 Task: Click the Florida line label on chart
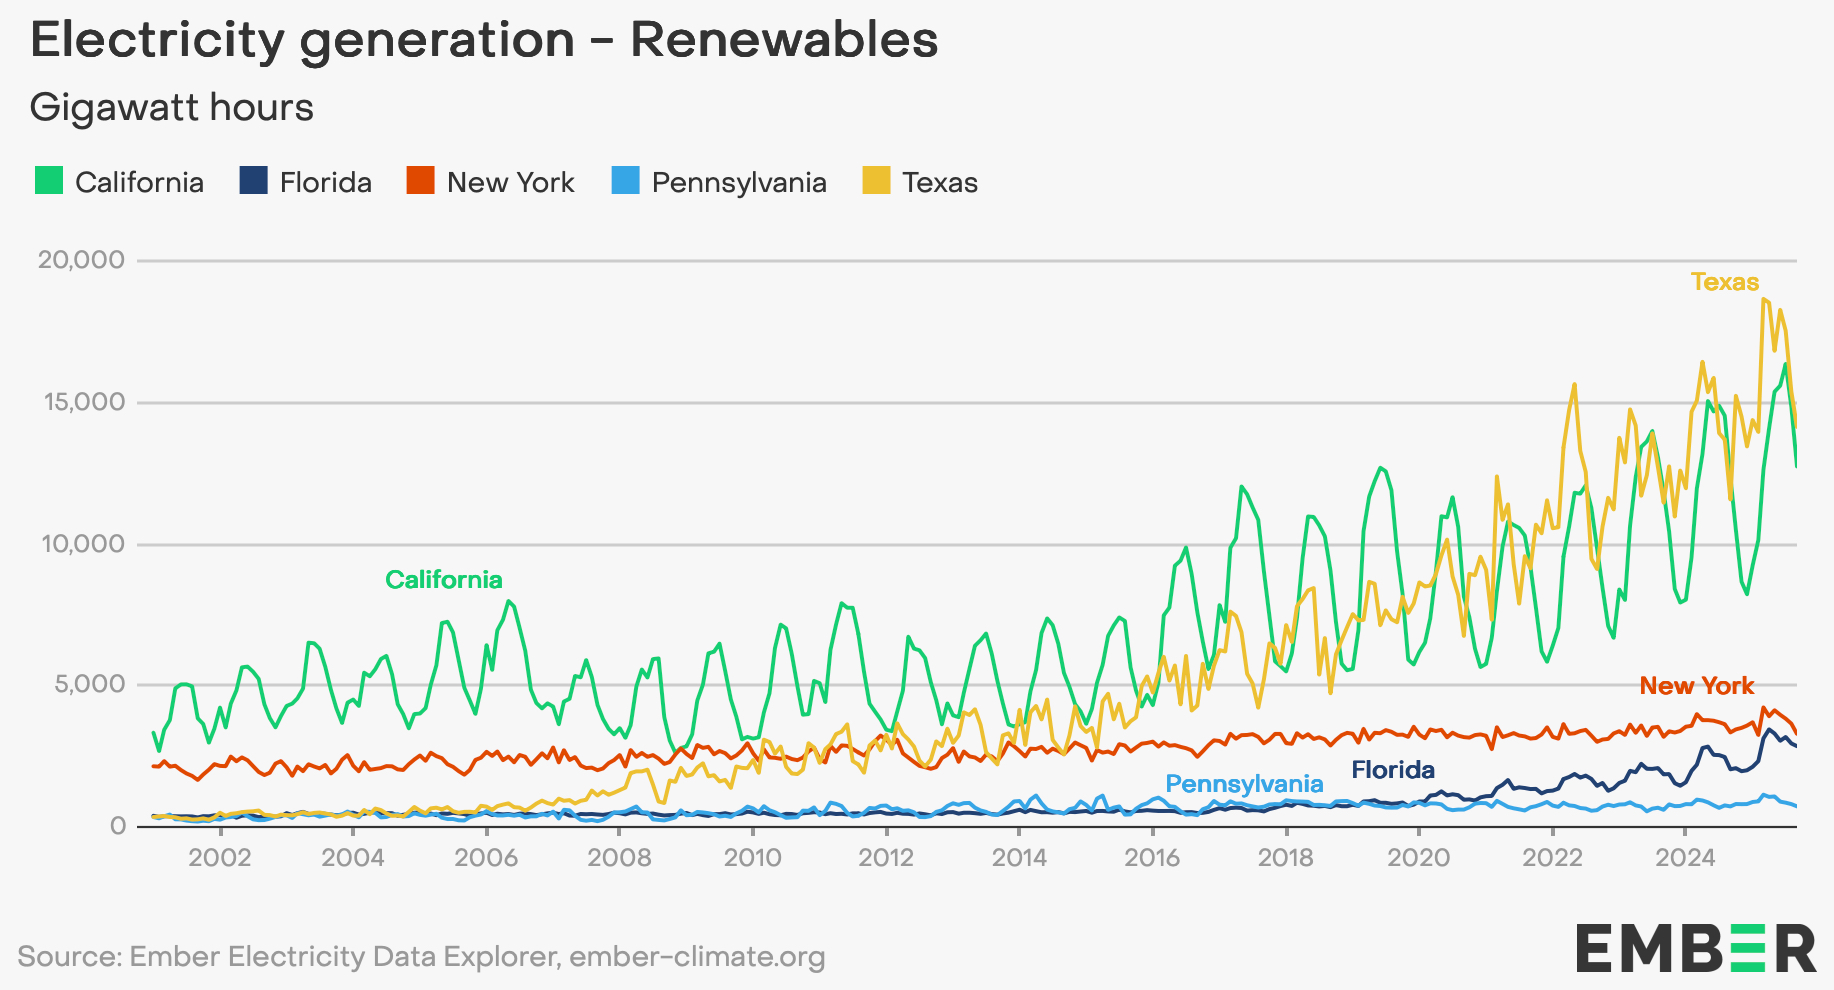(1393, 770)
